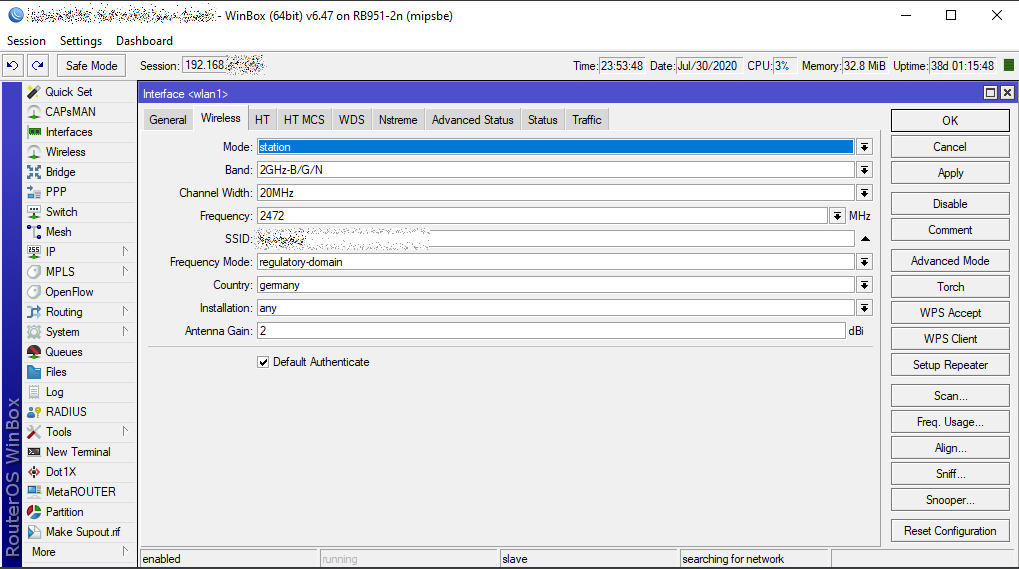Switch to the Traffic tab
The width and height of the screenshot is (1019, 569).
point(587,120)
